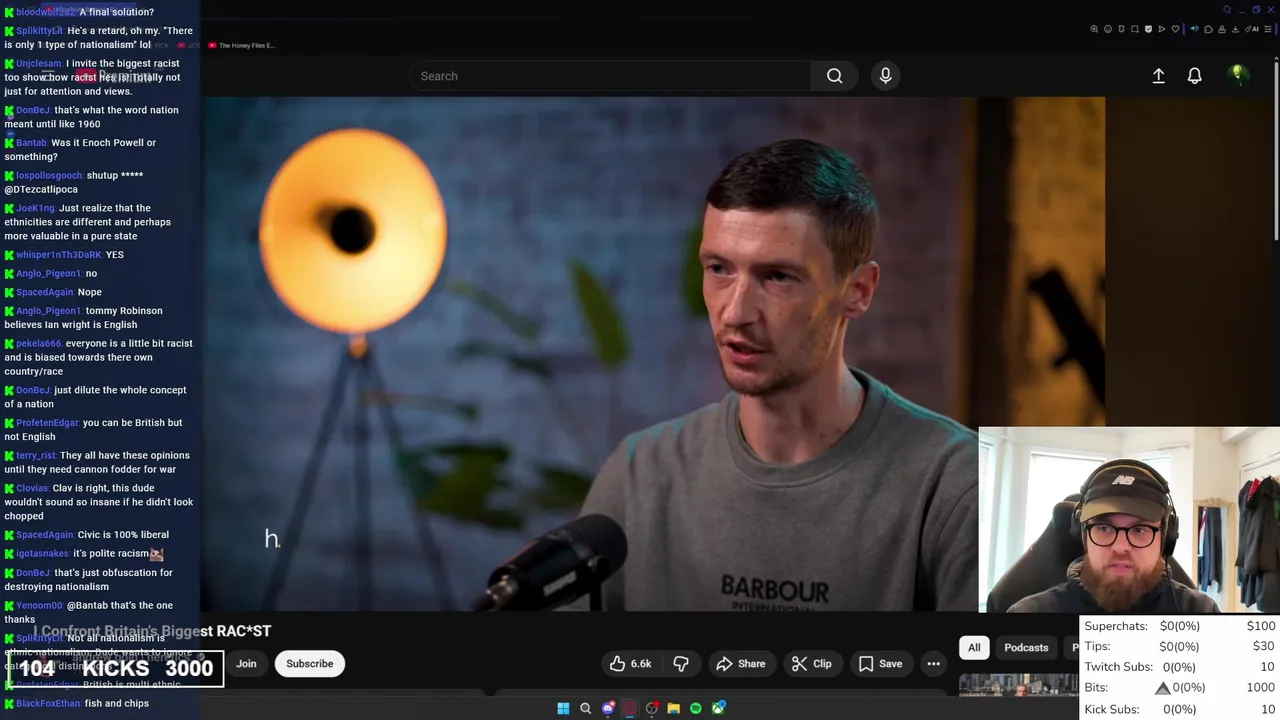Open the YouTube account avatar menu

pyautogui.click(x=1238, y=75)
